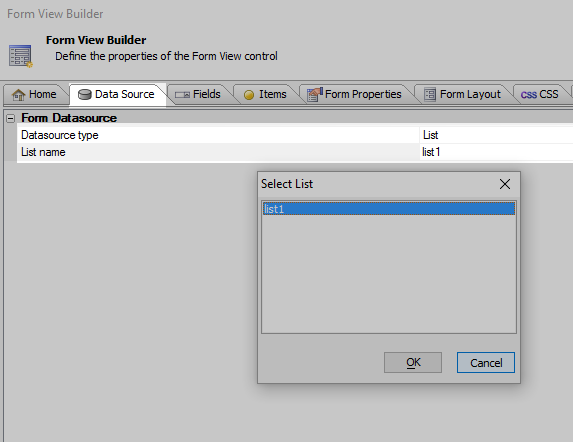Cancel the Select List dialog
573x442 pixels.
click(x=486, y=362)
